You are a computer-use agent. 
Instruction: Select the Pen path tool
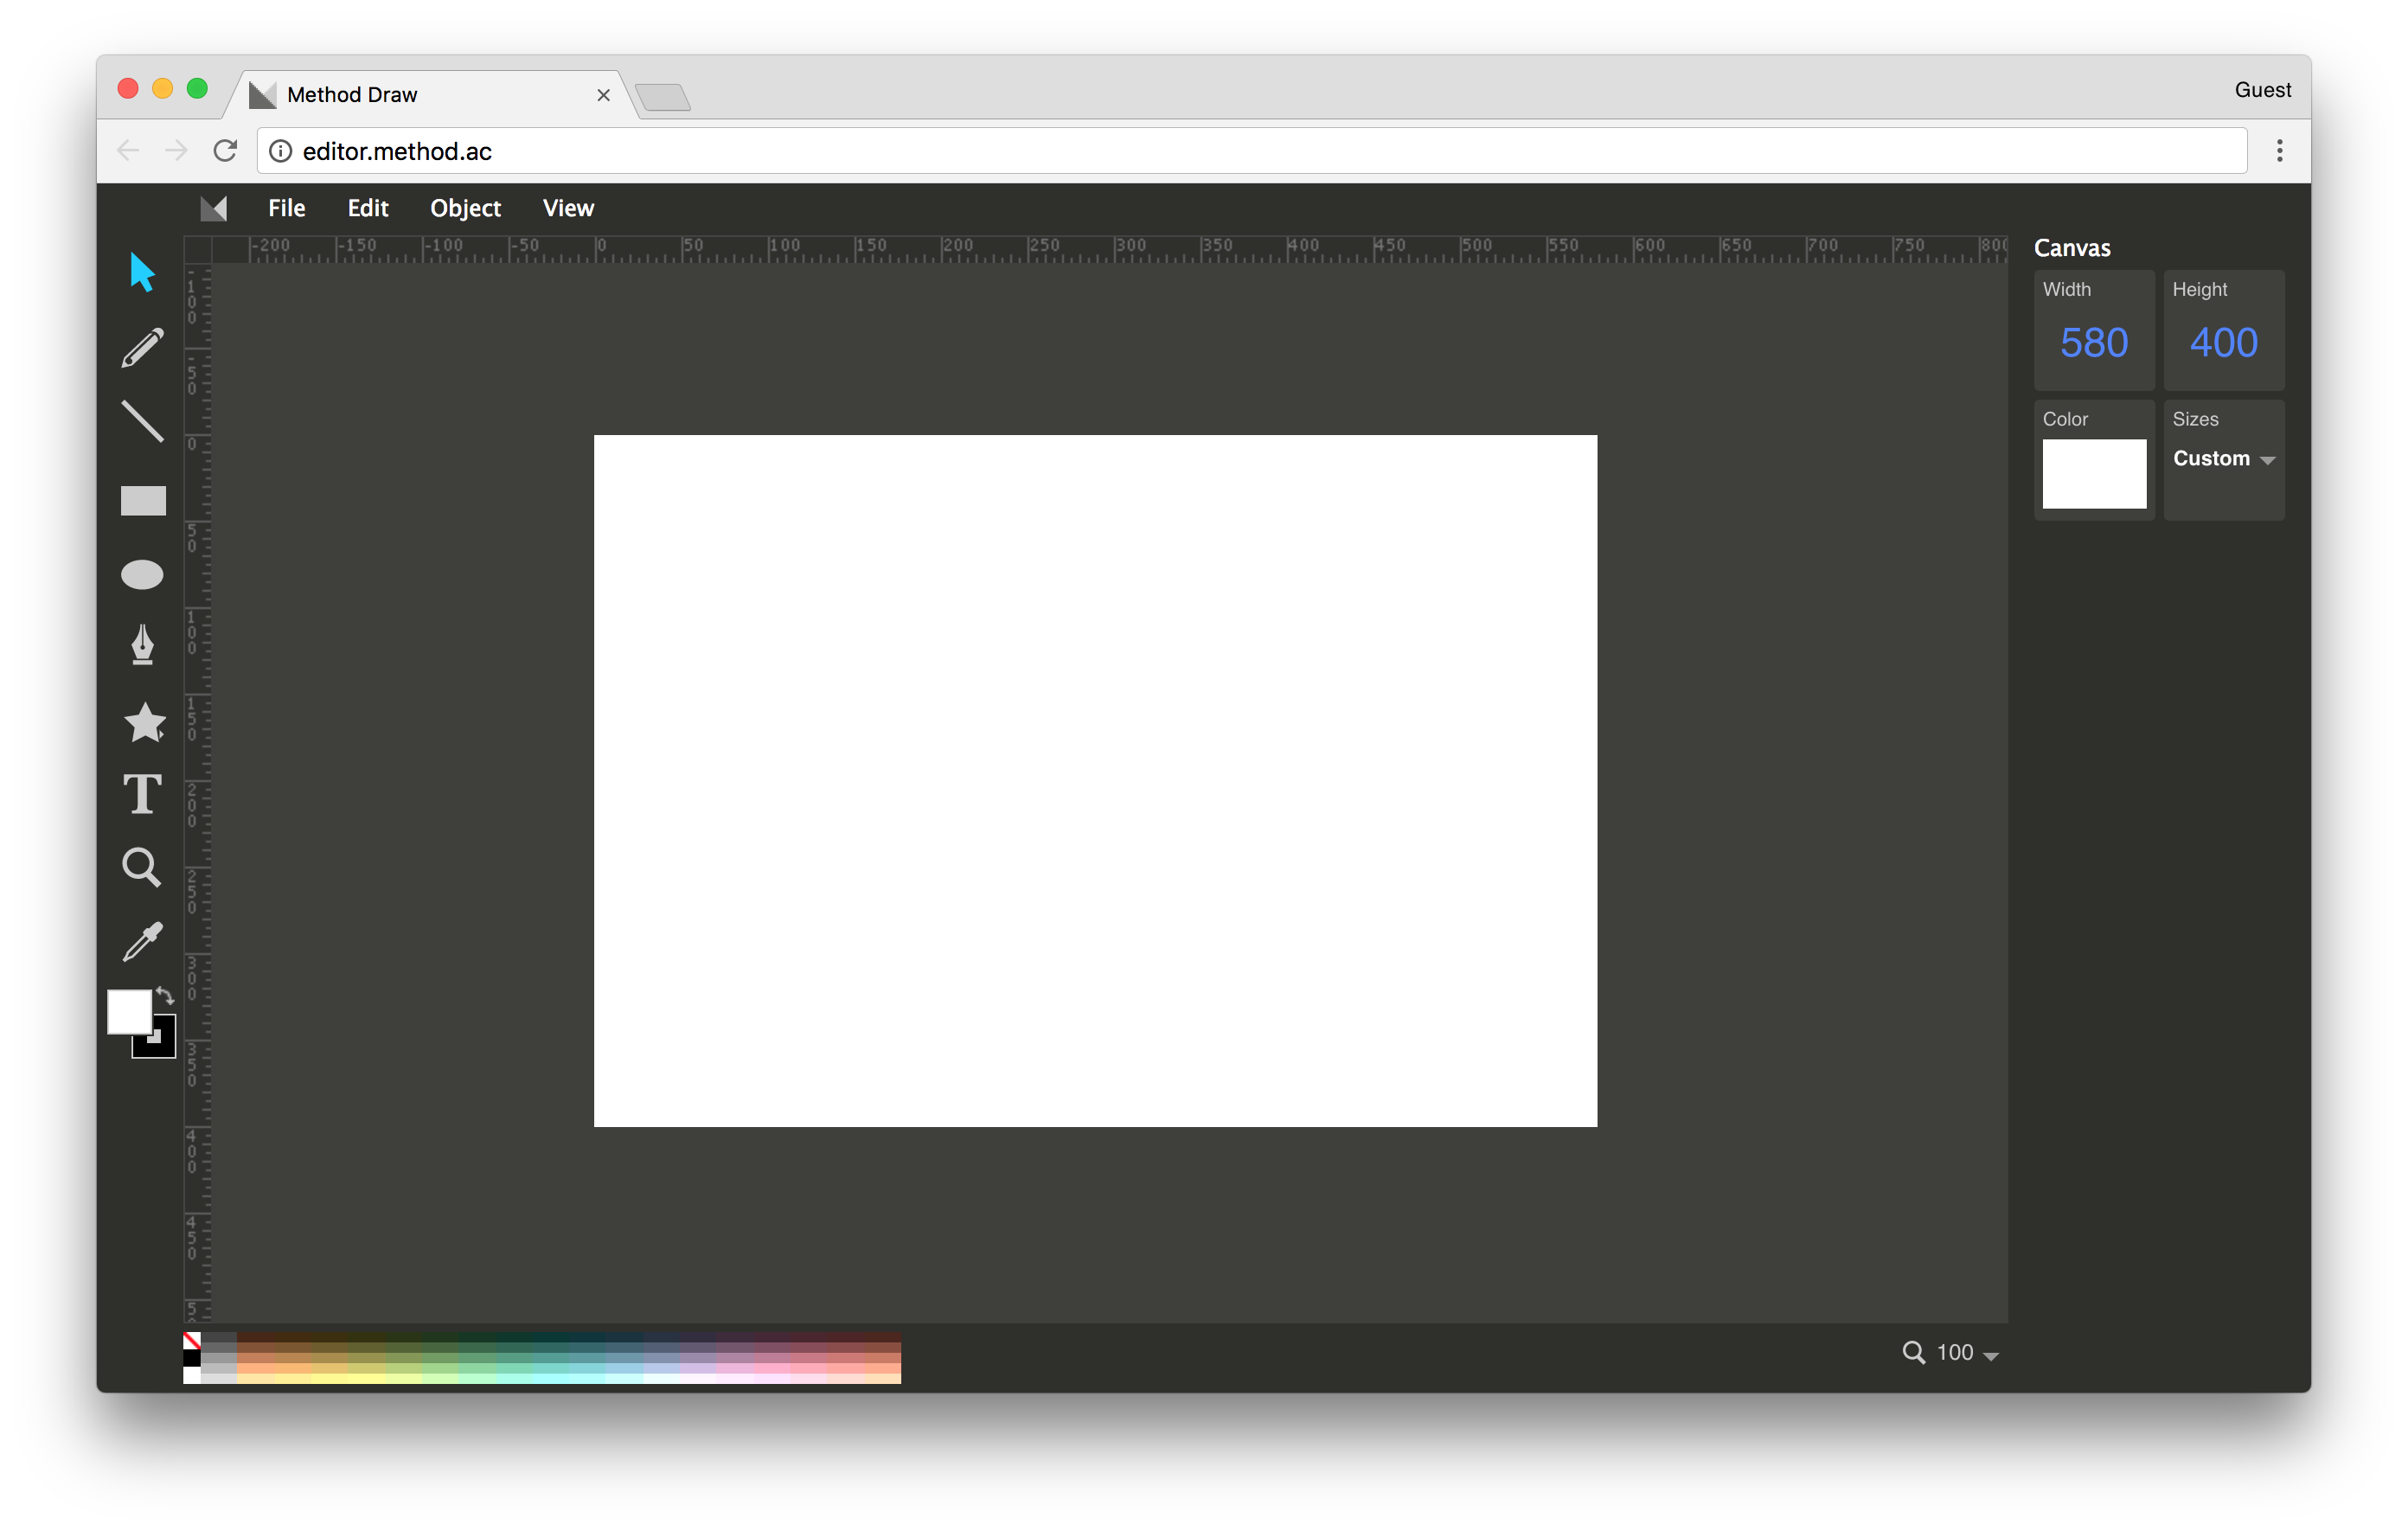point(142,645)
